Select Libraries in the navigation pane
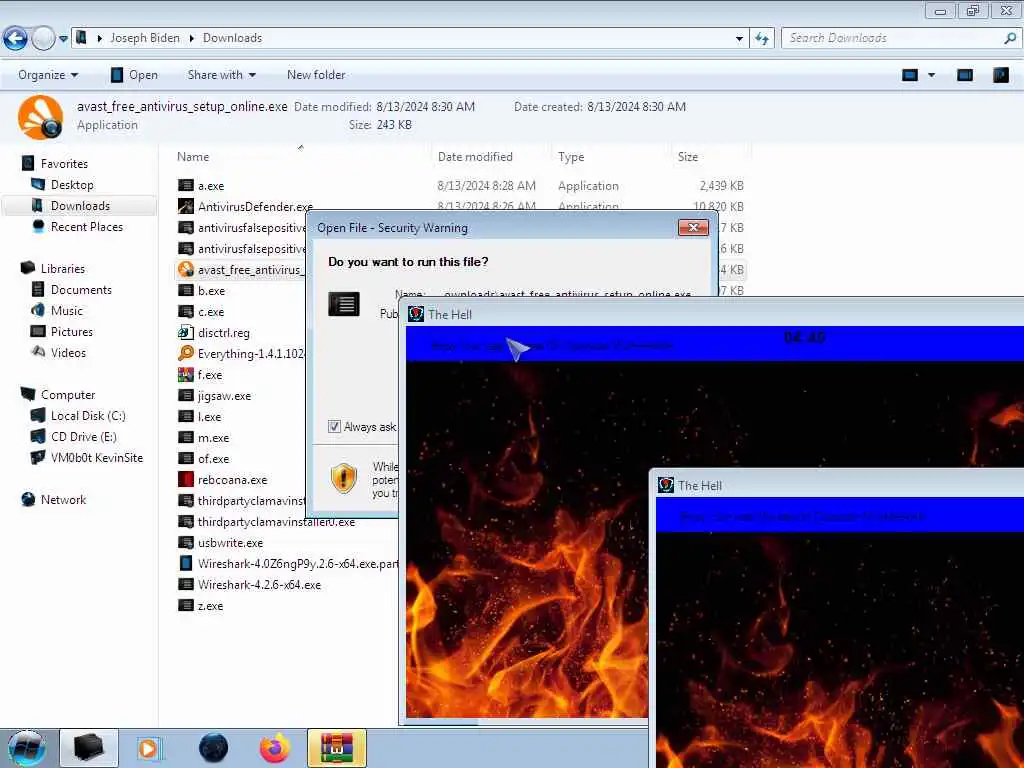 click(63, 268)
